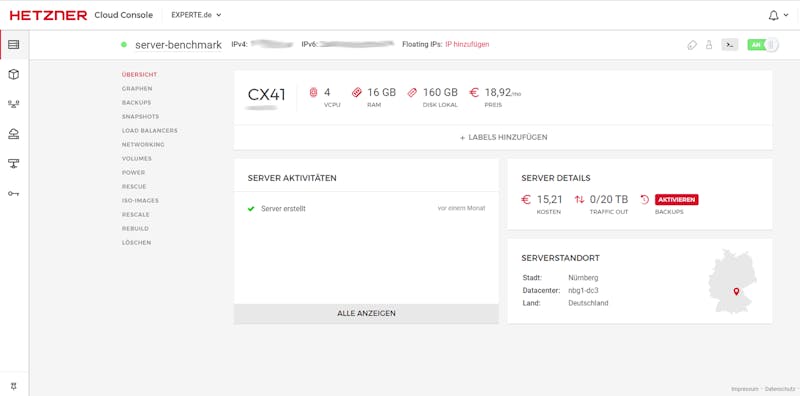Click Labels hinzufügen button
The height and width of the screenshot is (396, 800).
503,137
